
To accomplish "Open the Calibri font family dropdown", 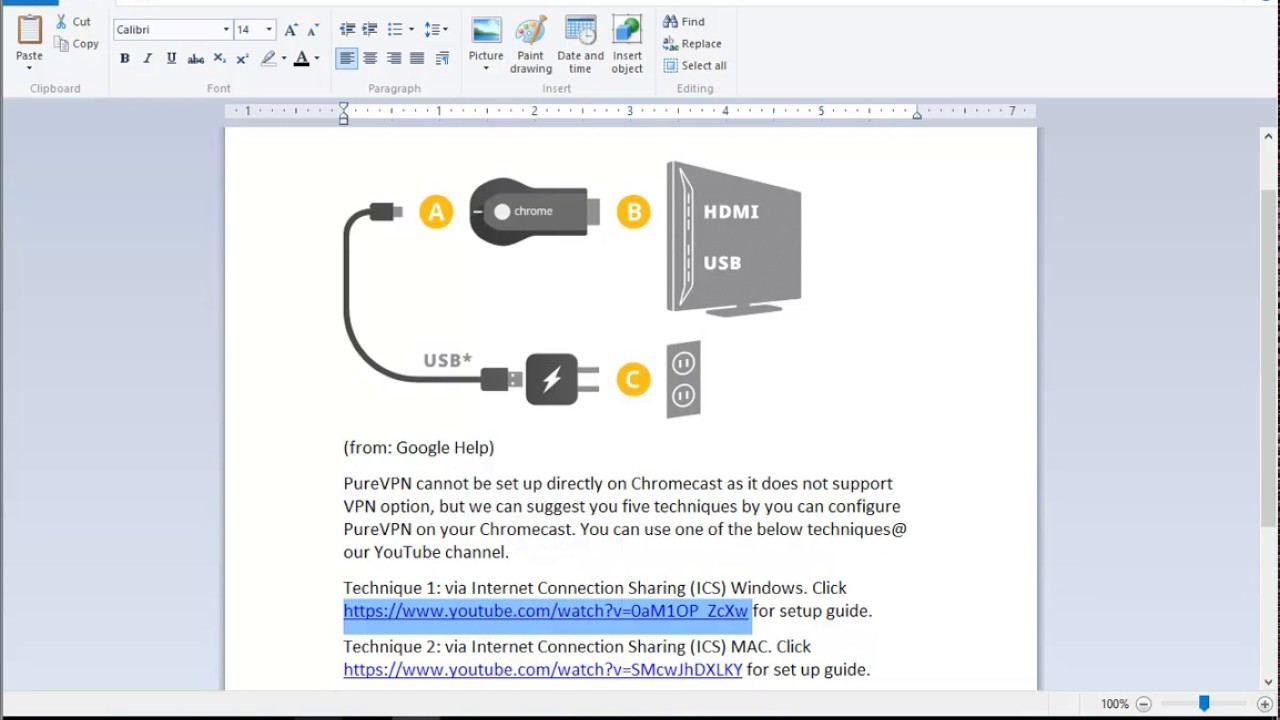I will [226, 30].
